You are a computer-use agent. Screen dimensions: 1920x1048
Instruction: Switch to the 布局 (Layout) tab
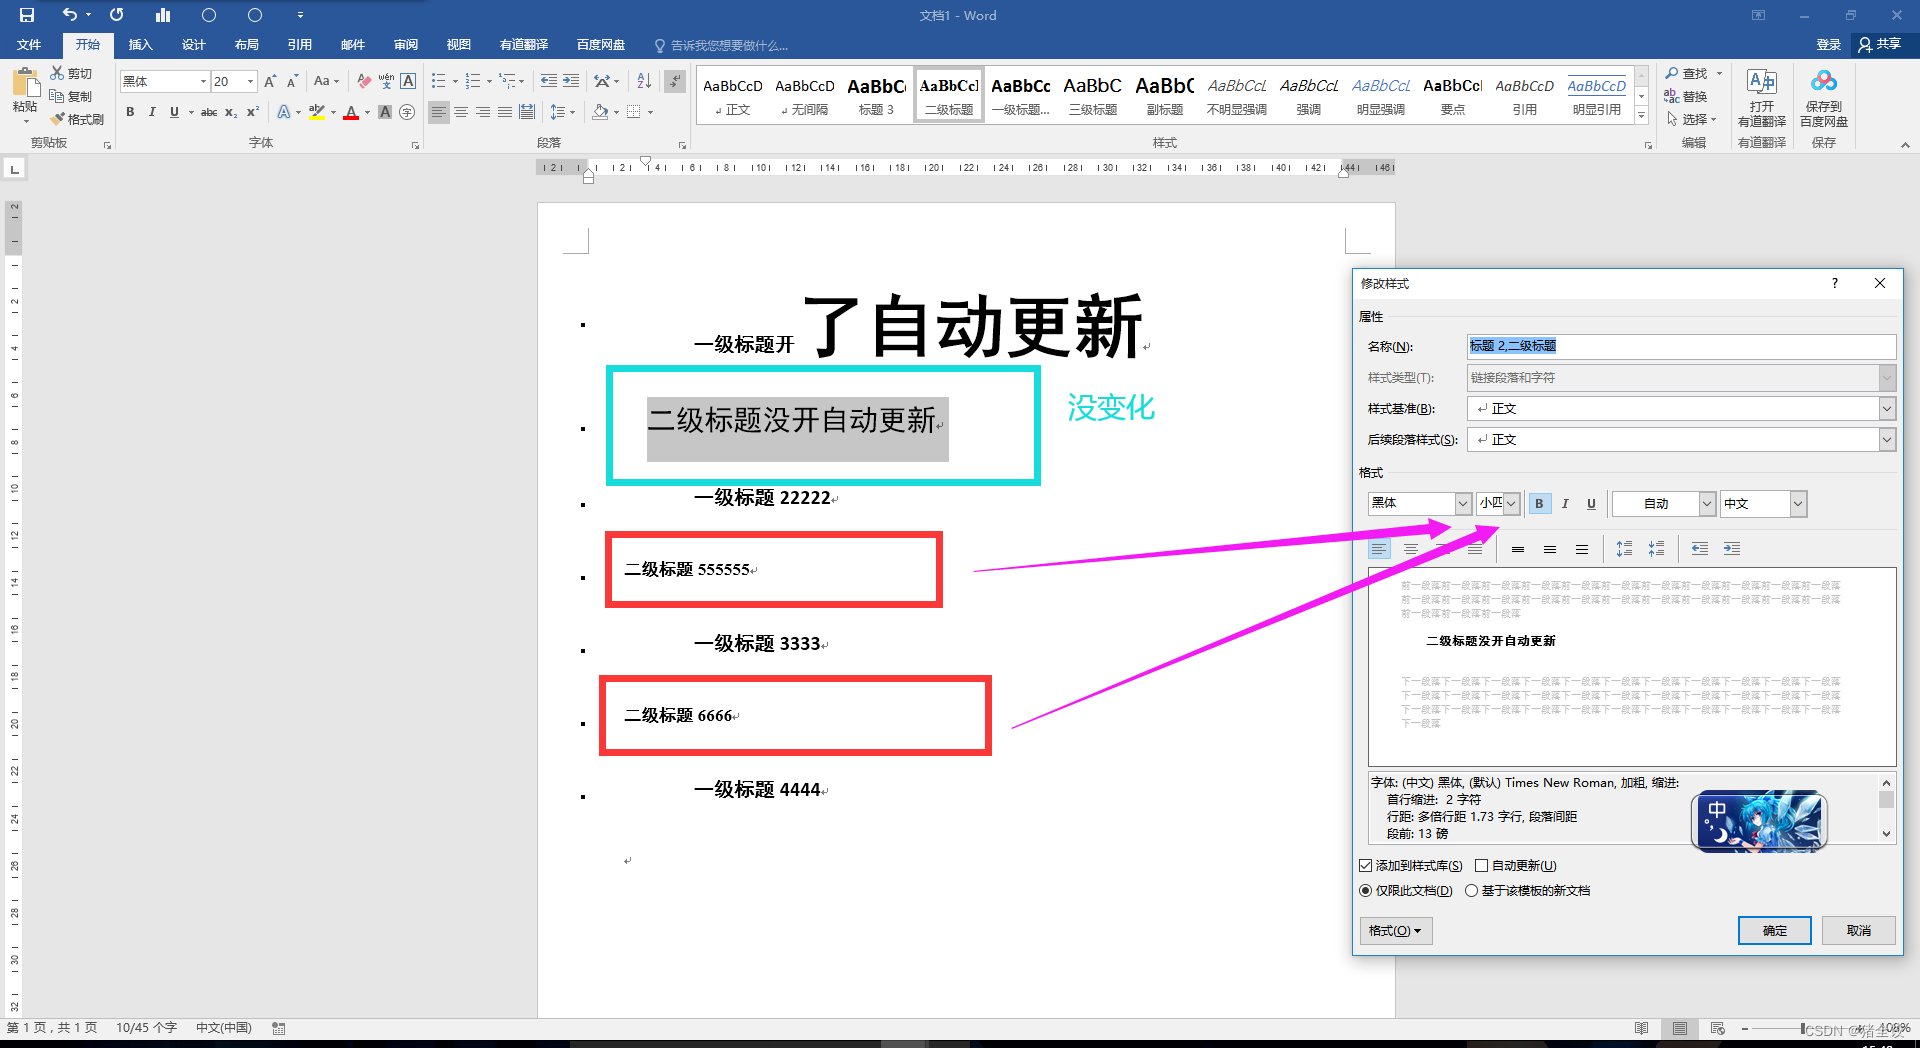(x=246, y=45)
